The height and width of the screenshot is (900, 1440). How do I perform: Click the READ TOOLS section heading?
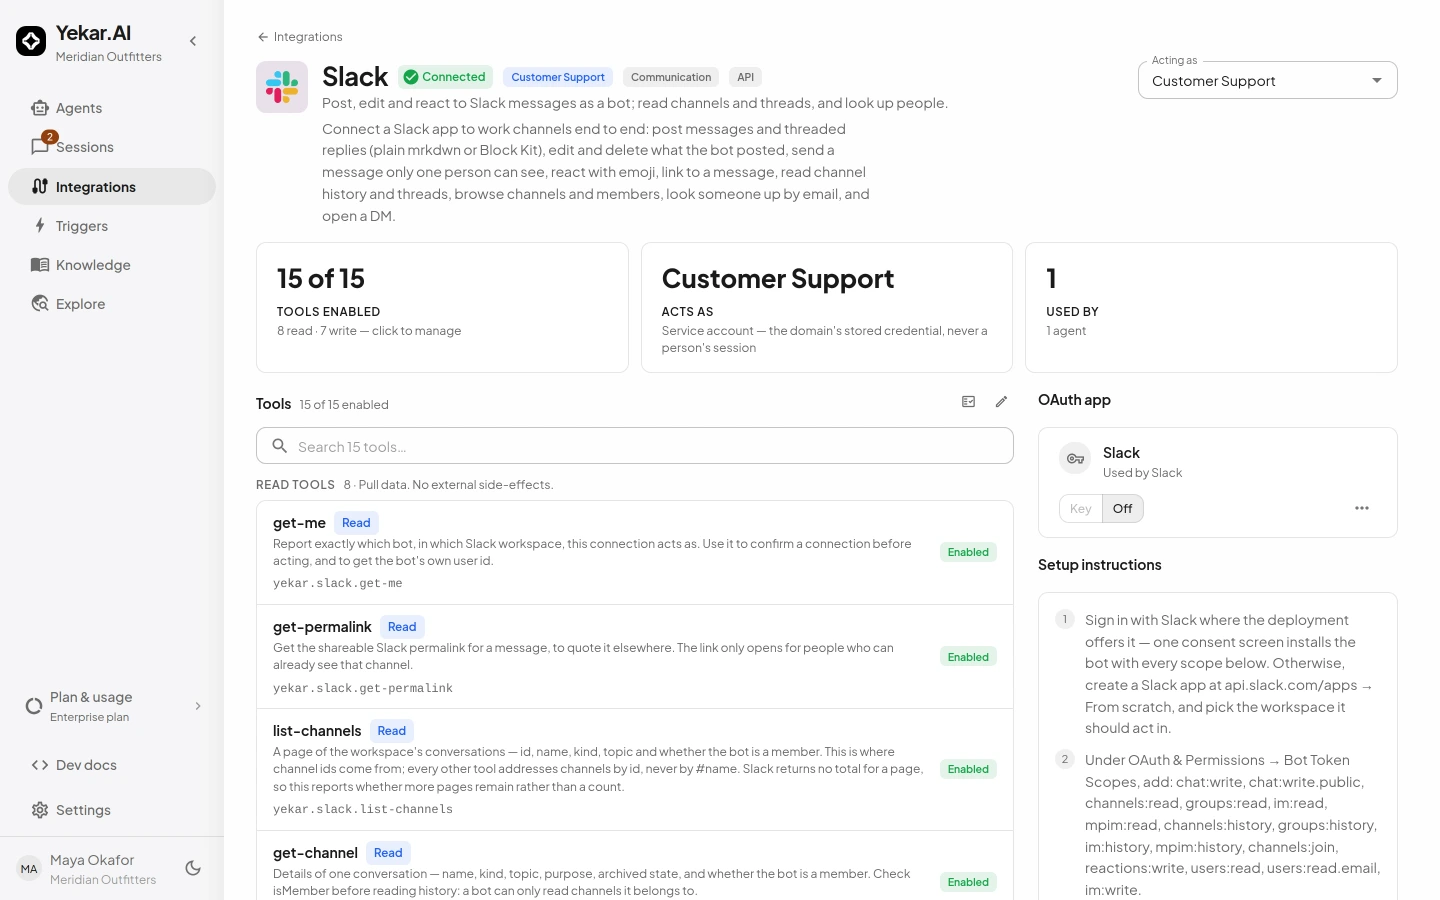point(295,485)
